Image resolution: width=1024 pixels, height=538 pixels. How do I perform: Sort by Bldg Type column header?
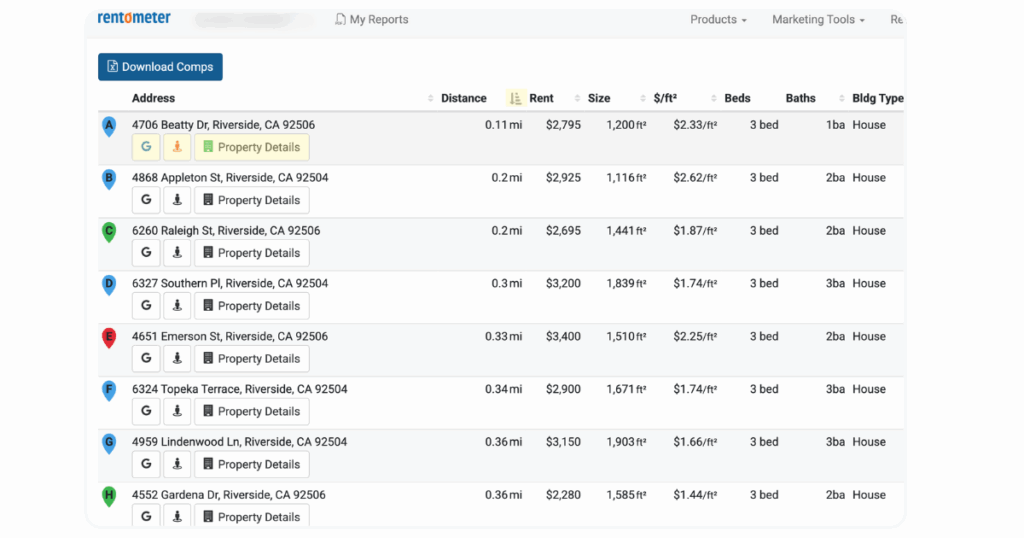(x=878, y=98)
